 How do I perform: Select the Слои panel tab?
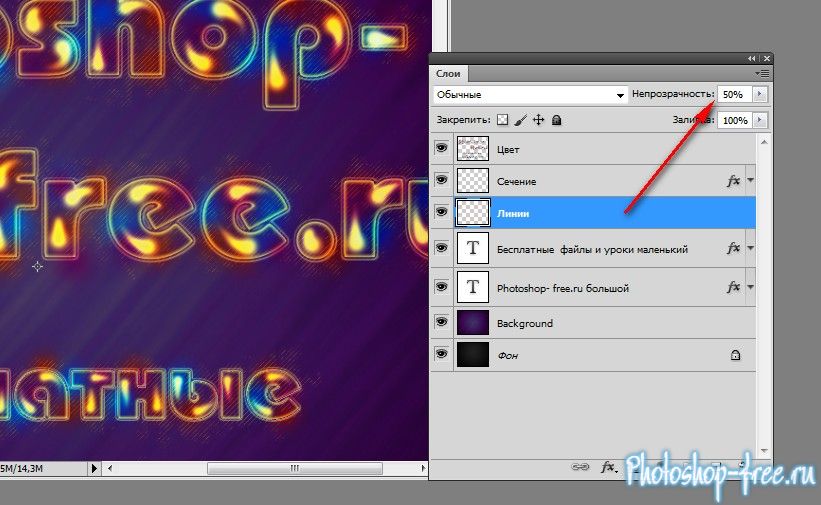(x=447, y=73)
